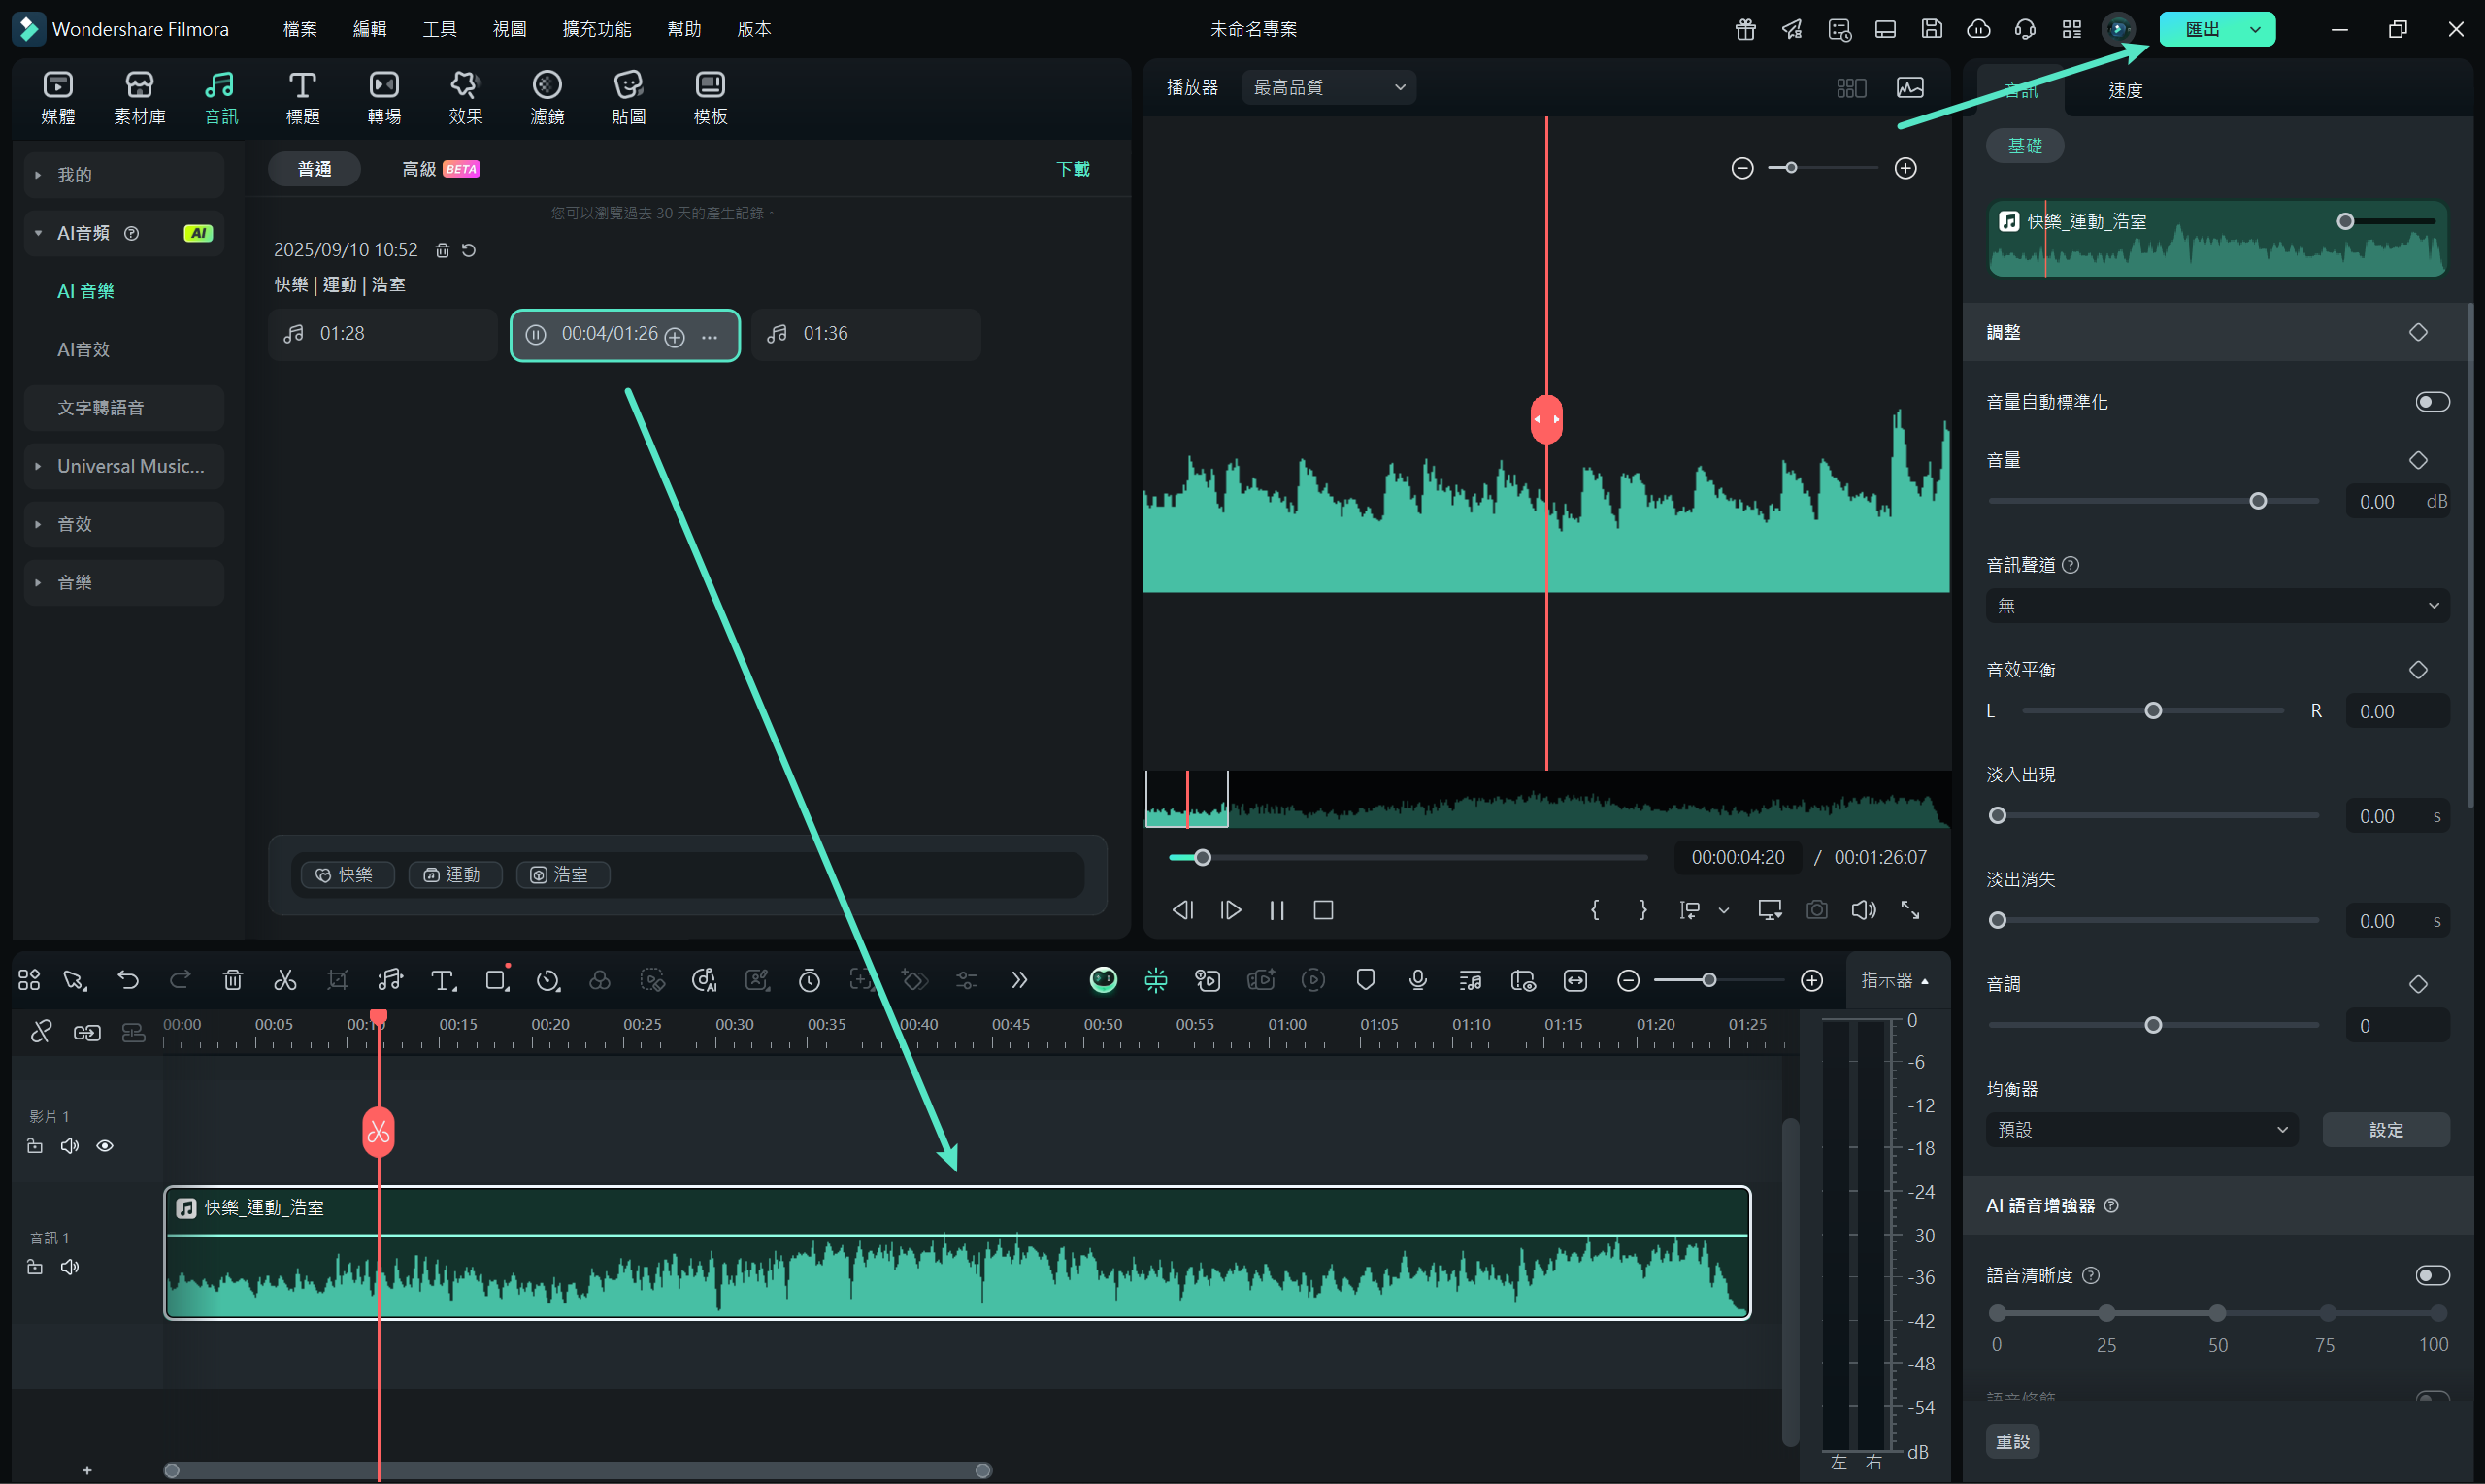Open the 貼圖 stickers panel
The width and height of the screenshot is (2485, 1484).
click(x=628, y=97)
